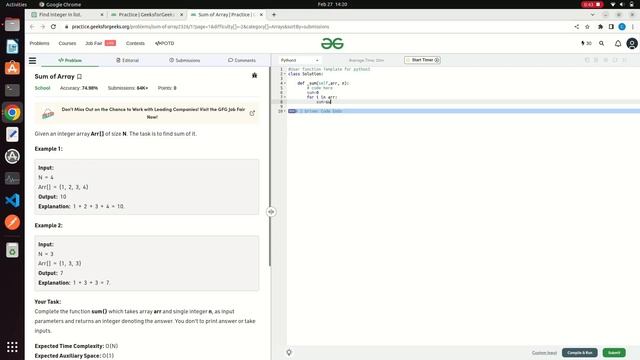Go back in browser history
The image size is (640, 360).
32,27
